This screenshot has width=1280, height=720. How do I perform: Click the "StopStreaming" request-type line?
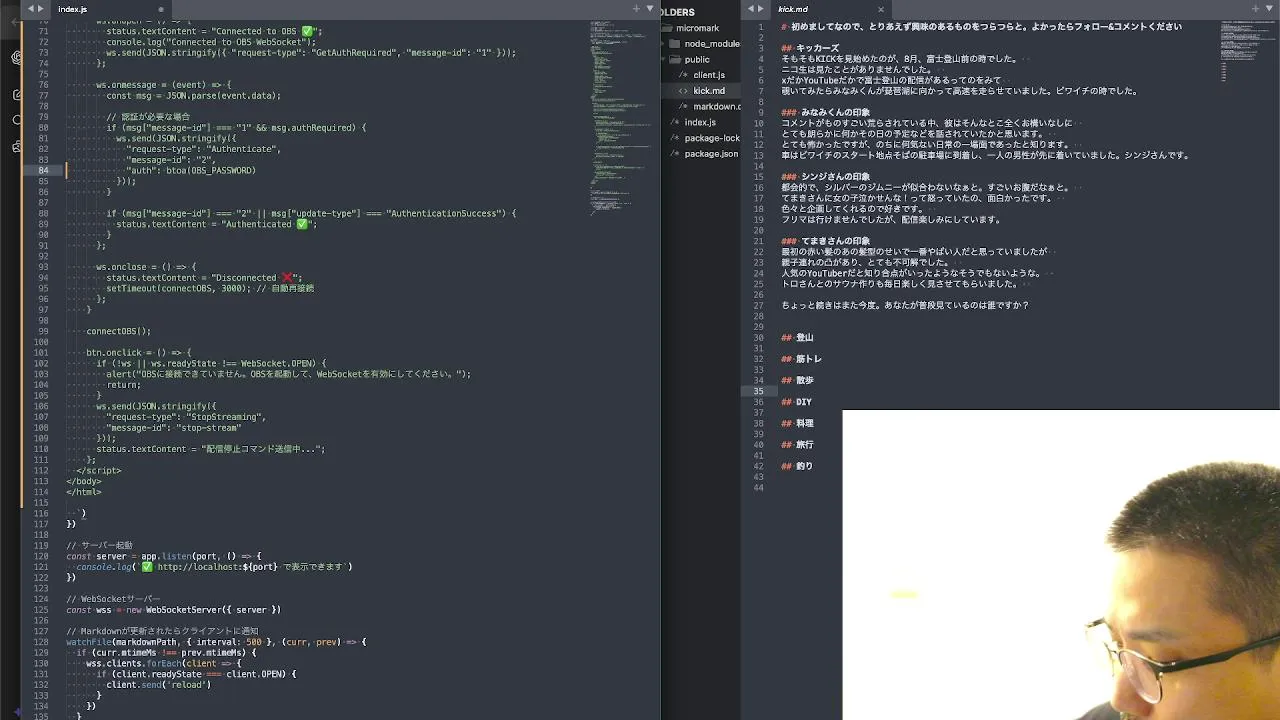pyautogui.click(x=186, y=417)
